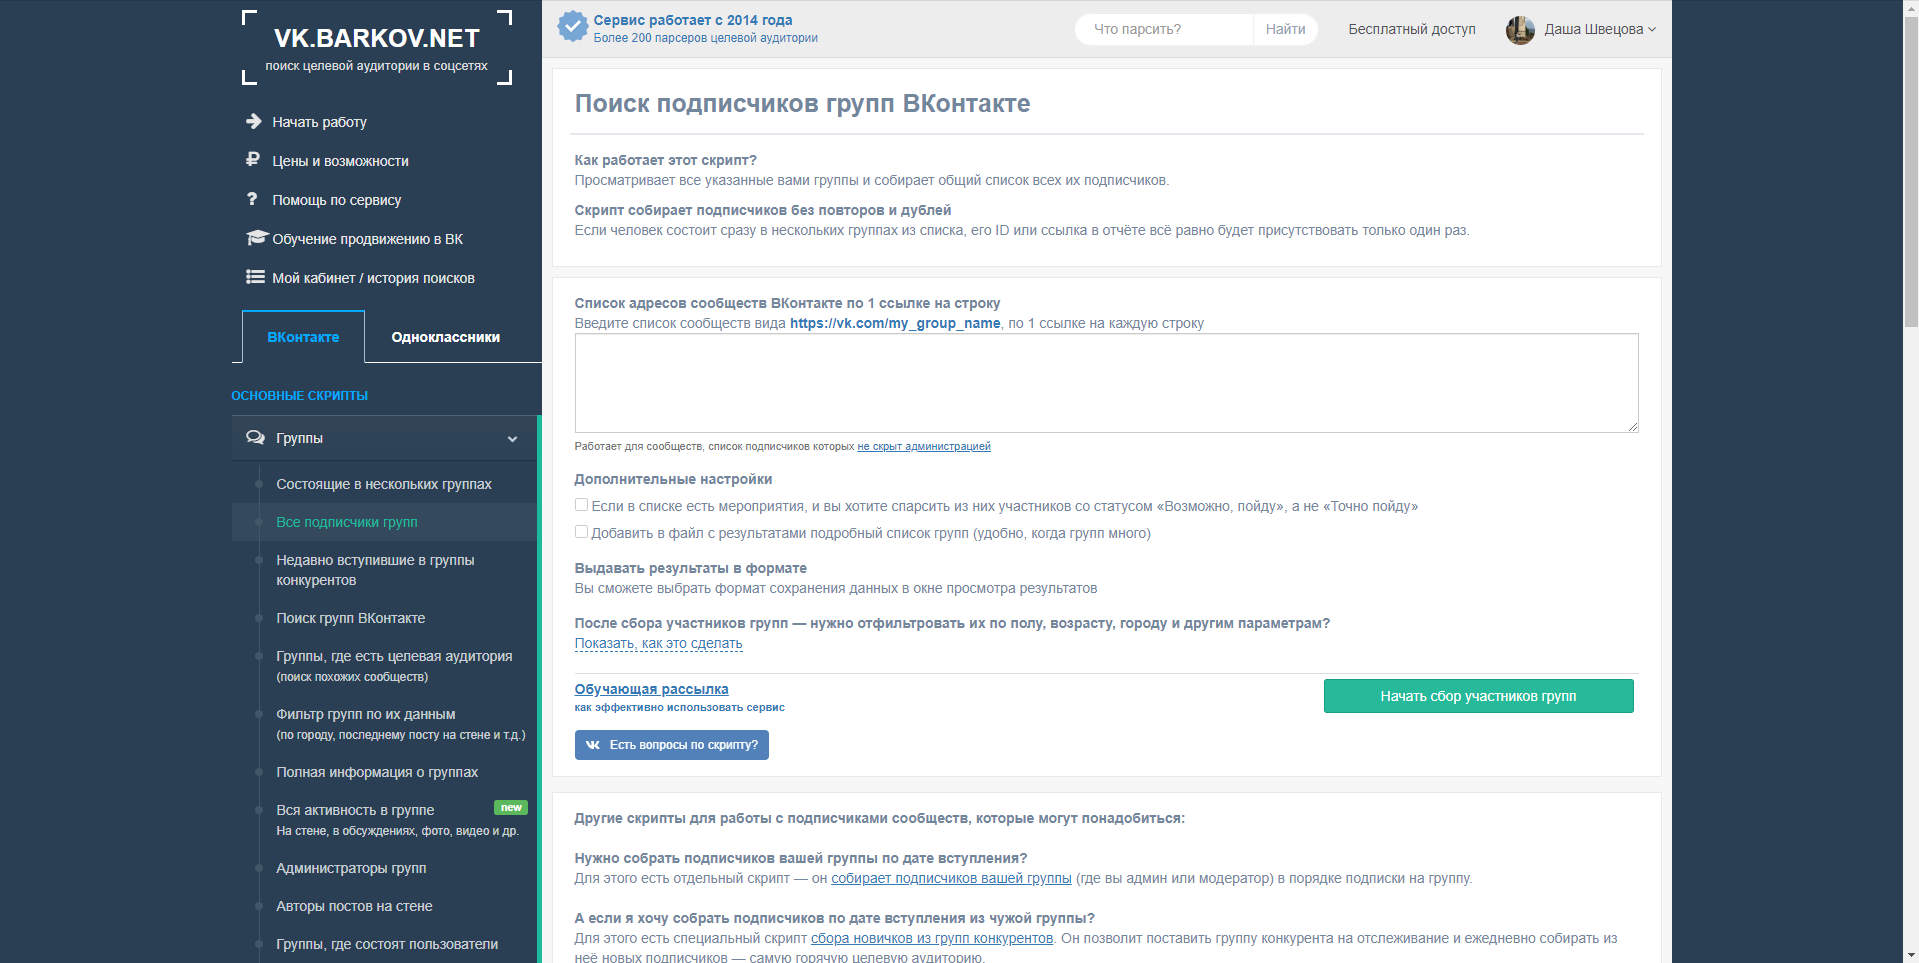Click the blue verified badge icon in header
Screen dimensions: 1919x963
(x=573, y=27)
